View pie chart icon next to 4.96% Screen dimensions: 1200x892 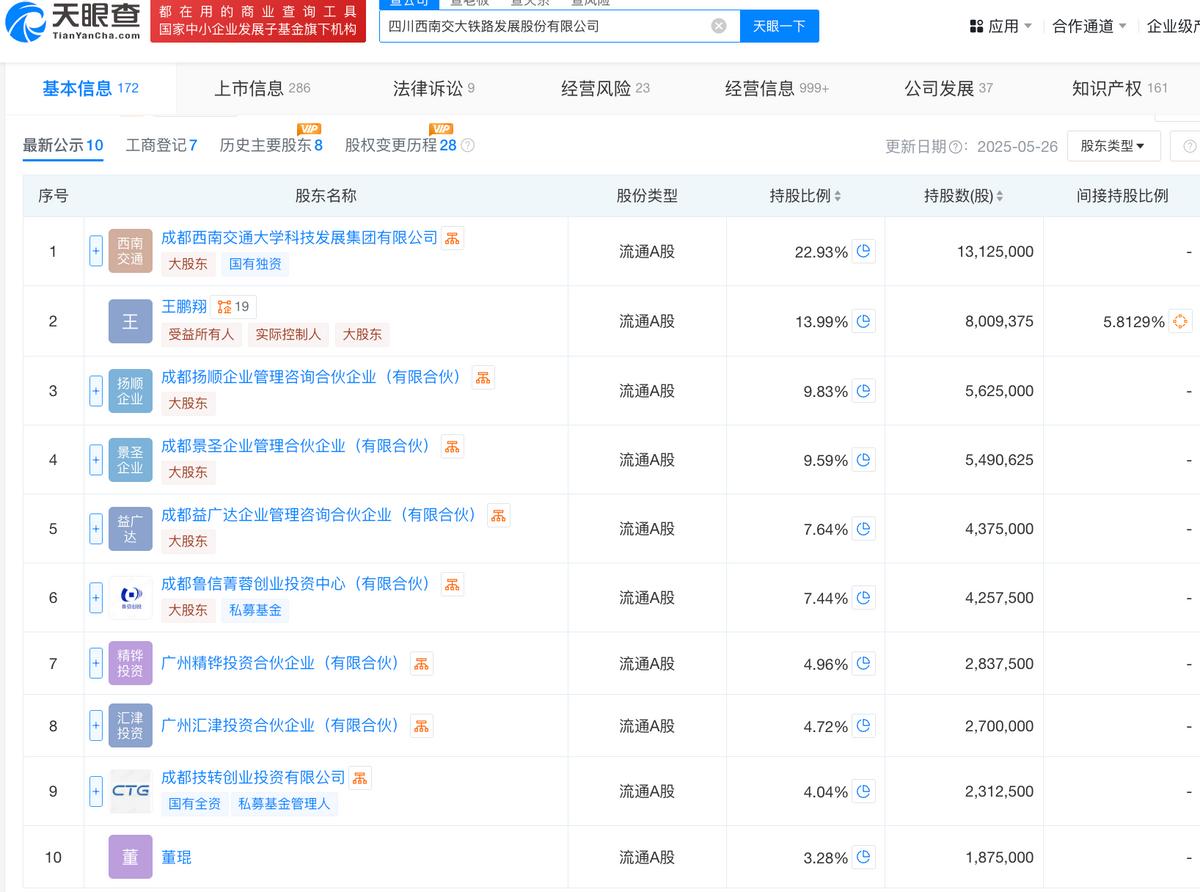coord(864,664)
